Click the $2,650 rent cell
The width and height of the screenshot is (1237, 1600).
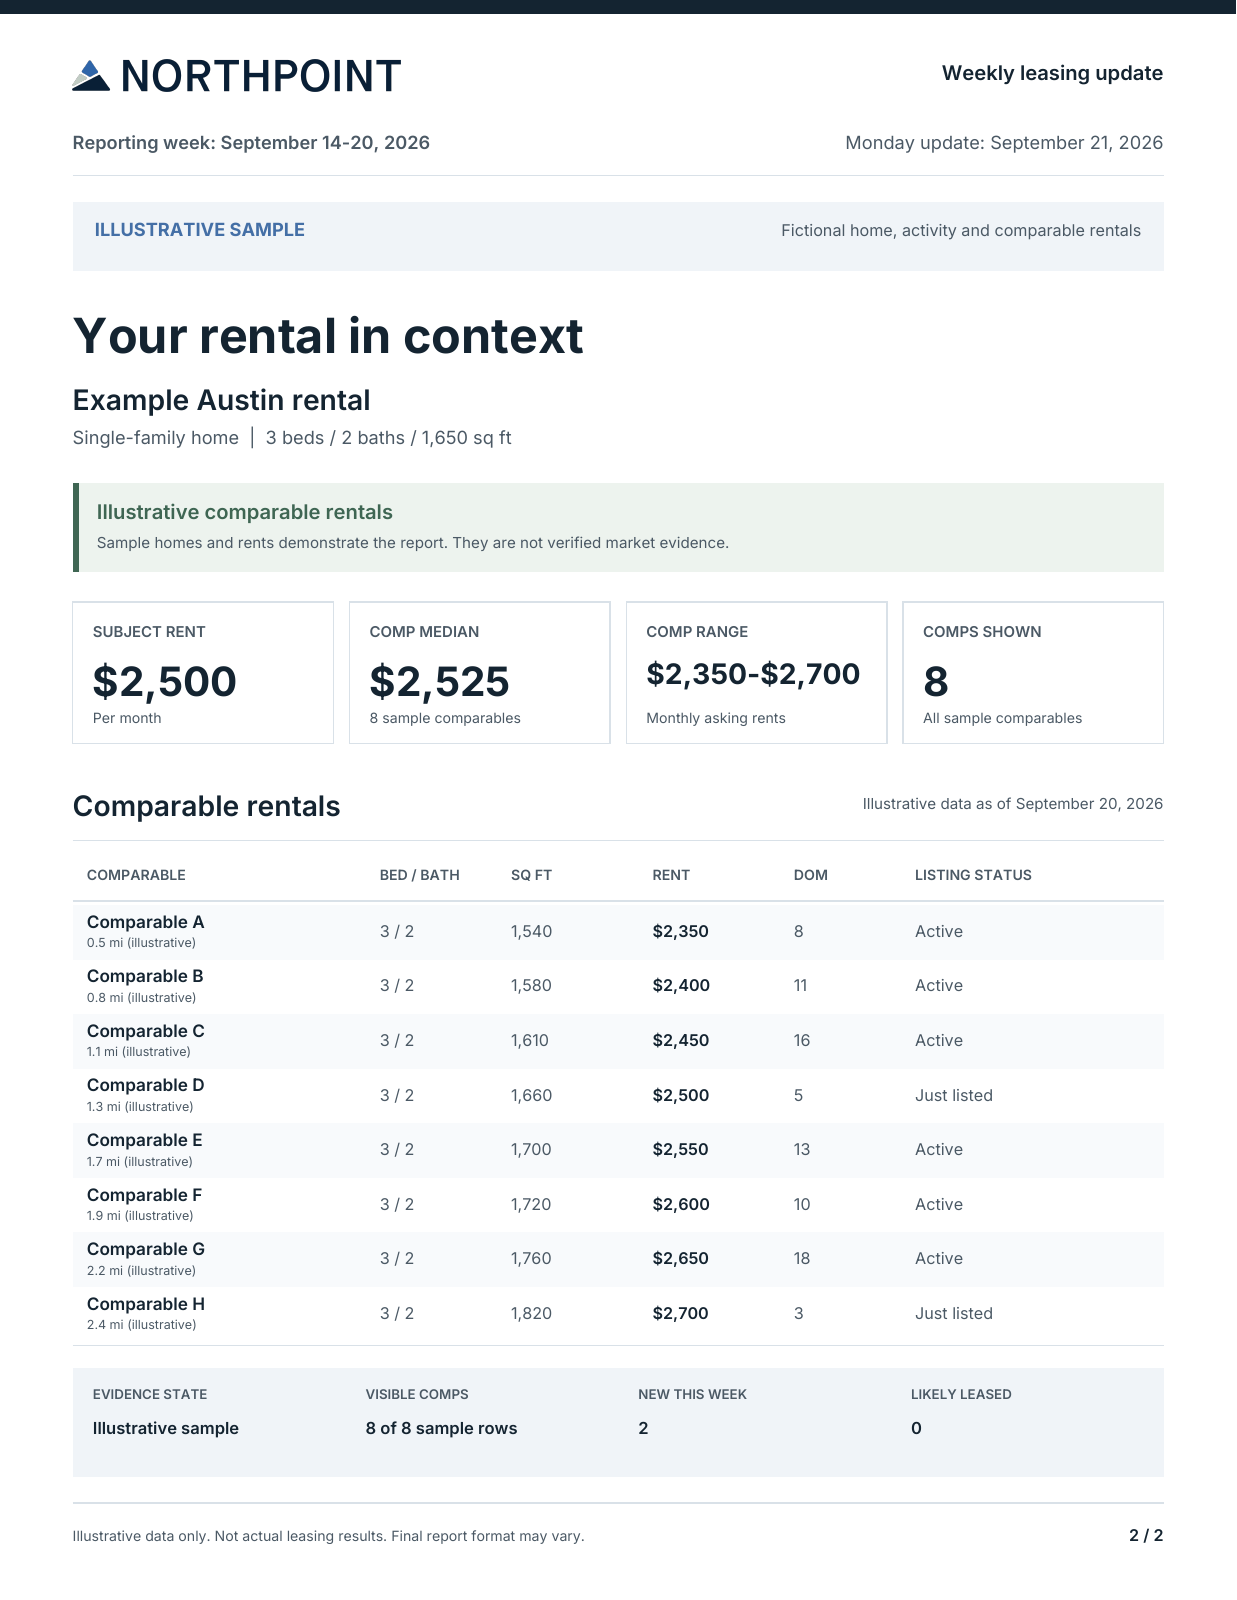[681, 1258]
